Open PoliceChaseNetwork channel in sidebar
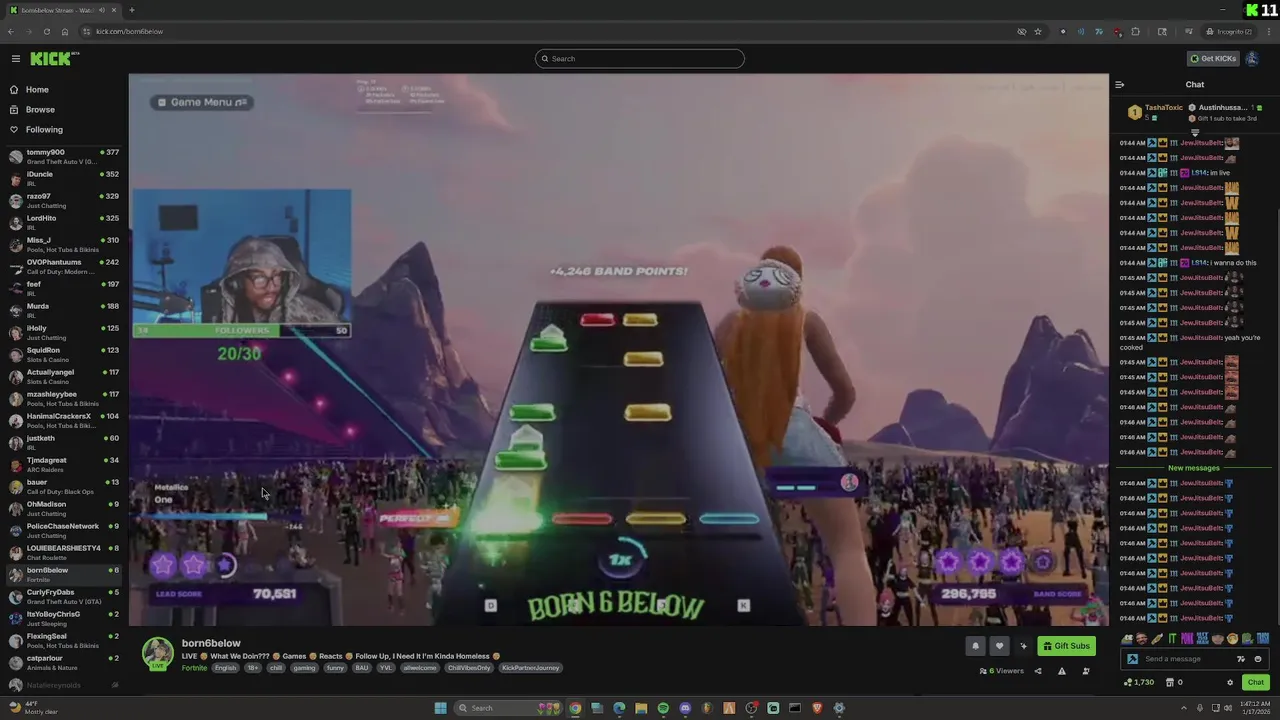The width and height of the screenshot is (1280, 720). (62, 531)
